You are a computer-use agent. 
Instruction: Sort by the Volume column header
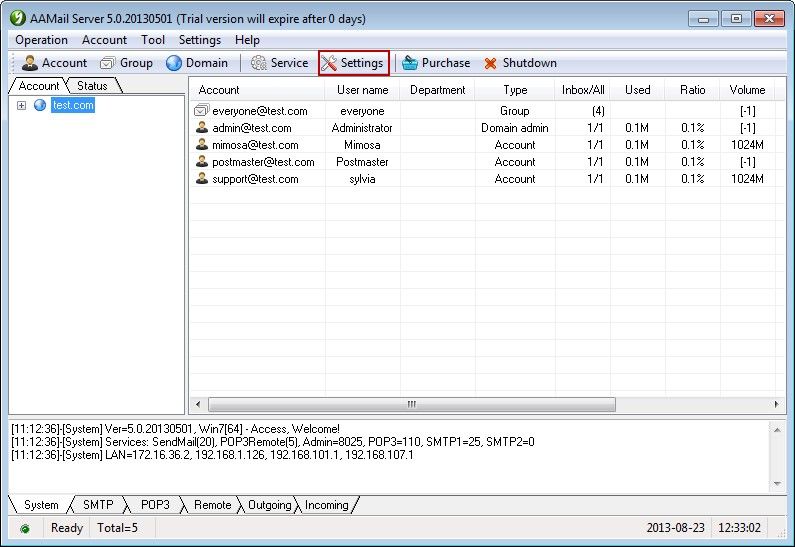click(747, 90)
